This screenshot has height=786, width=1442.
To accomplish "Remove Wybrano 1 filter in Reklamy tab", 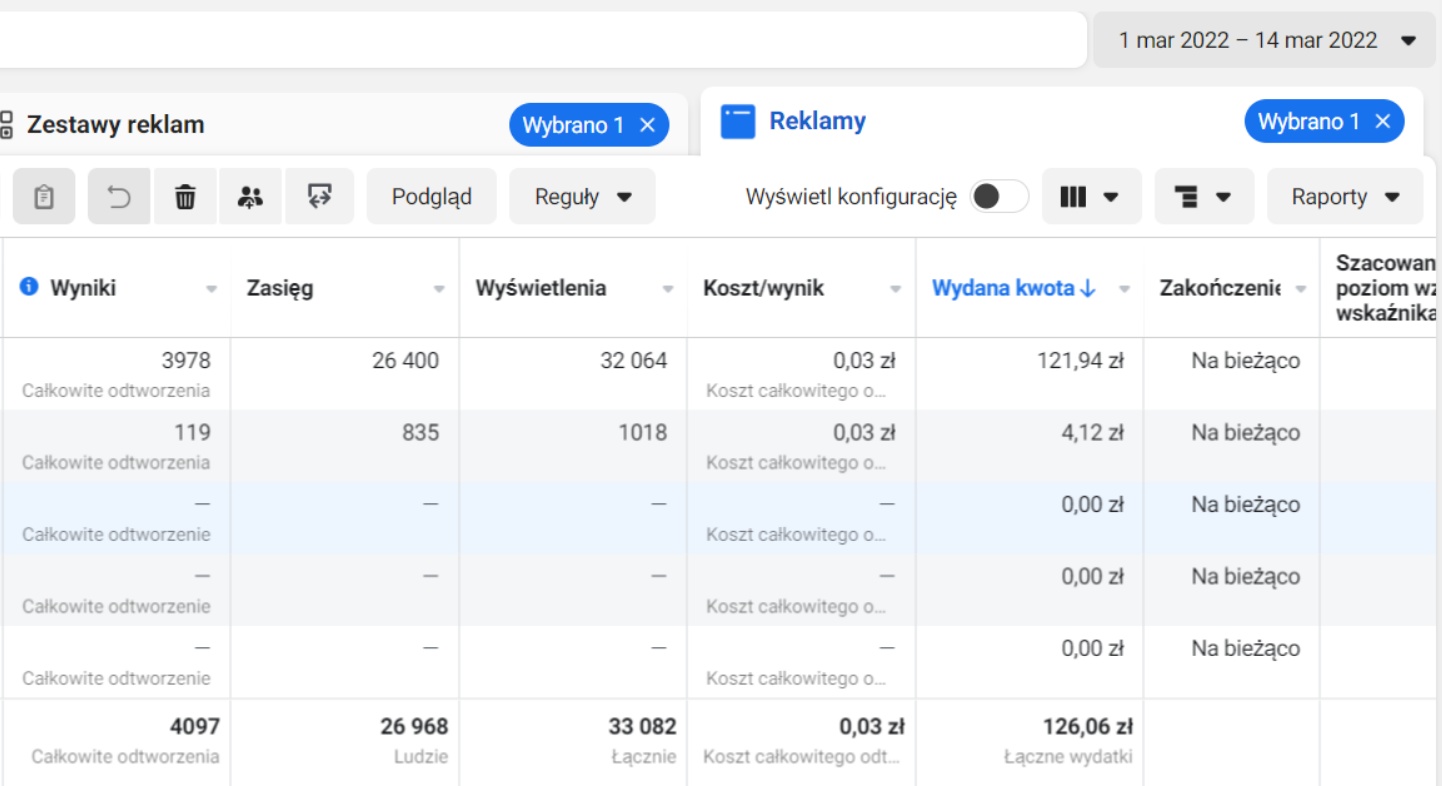I will point(1383,122).
